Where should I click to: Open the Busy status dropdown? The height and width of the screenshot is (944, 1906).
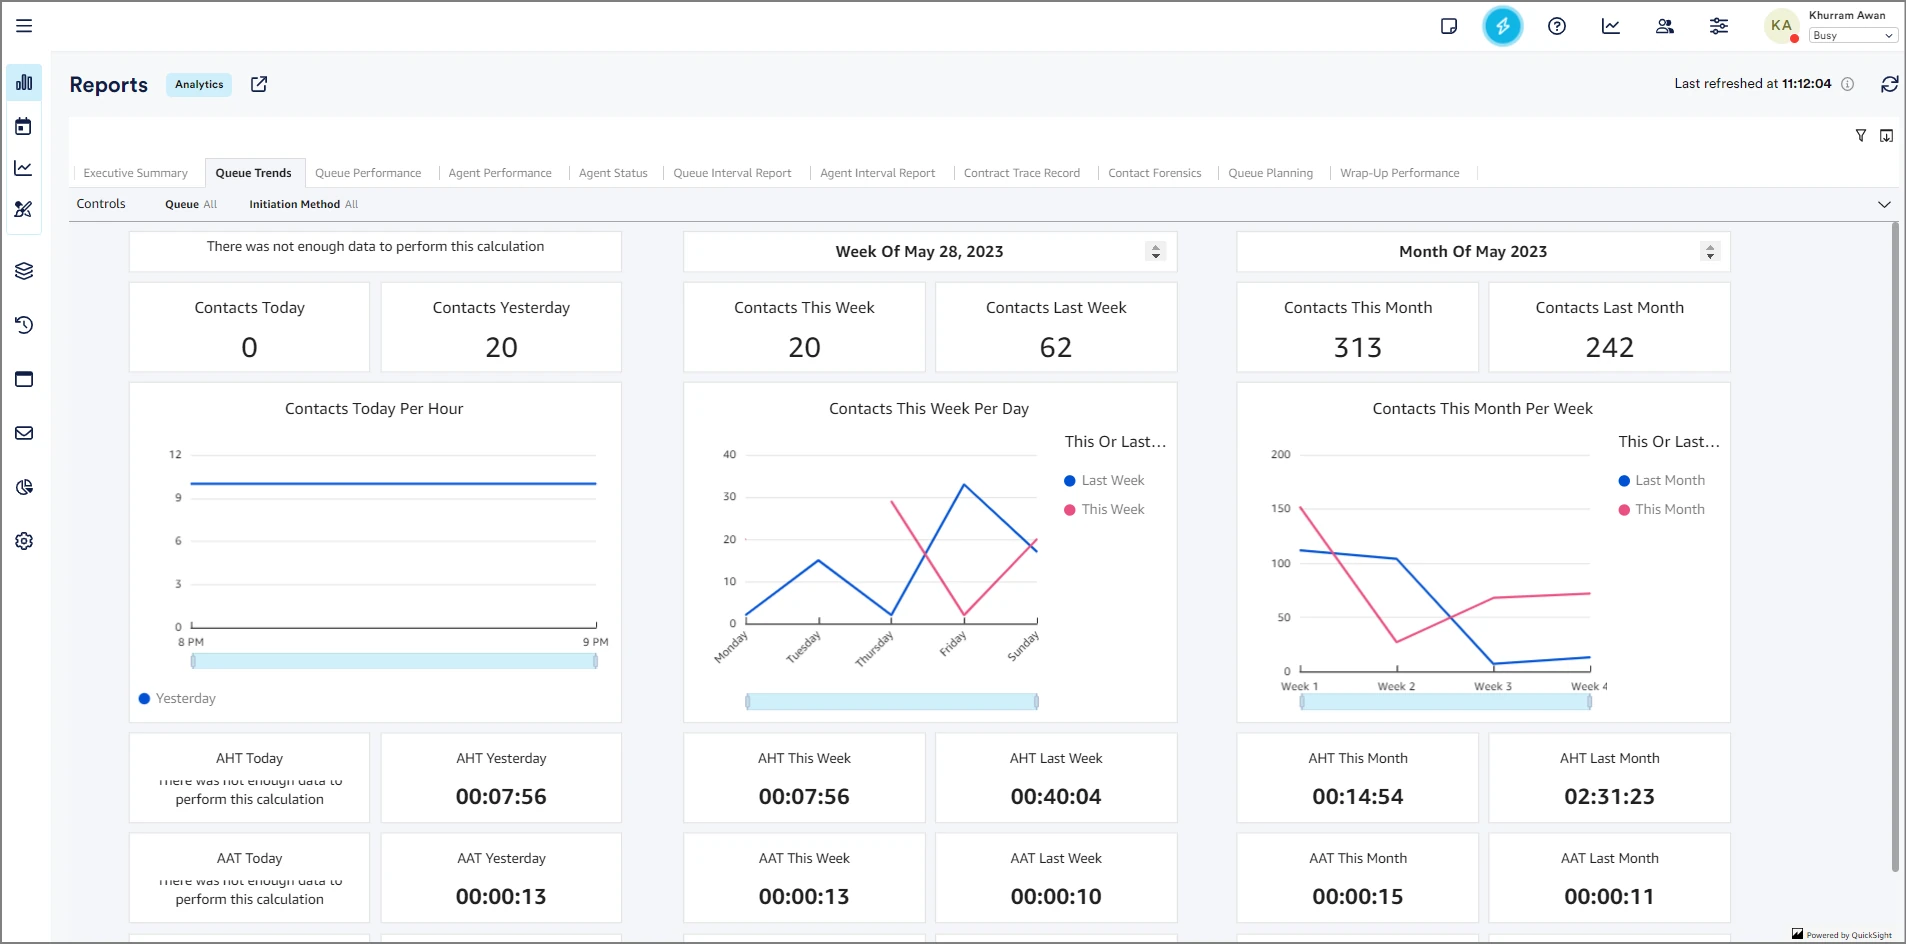[x=1852, y=36]
